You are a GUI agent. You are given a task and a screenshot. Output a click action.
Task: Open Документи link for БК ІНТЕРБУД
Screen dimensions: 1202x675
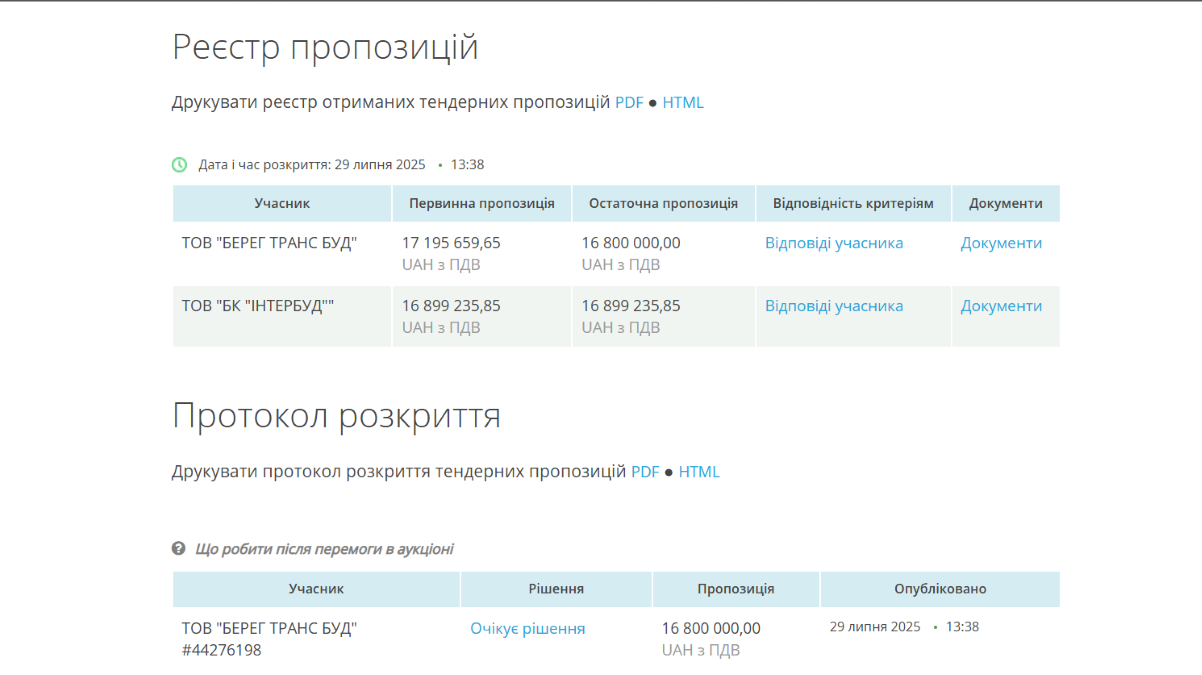(1001, 306)
